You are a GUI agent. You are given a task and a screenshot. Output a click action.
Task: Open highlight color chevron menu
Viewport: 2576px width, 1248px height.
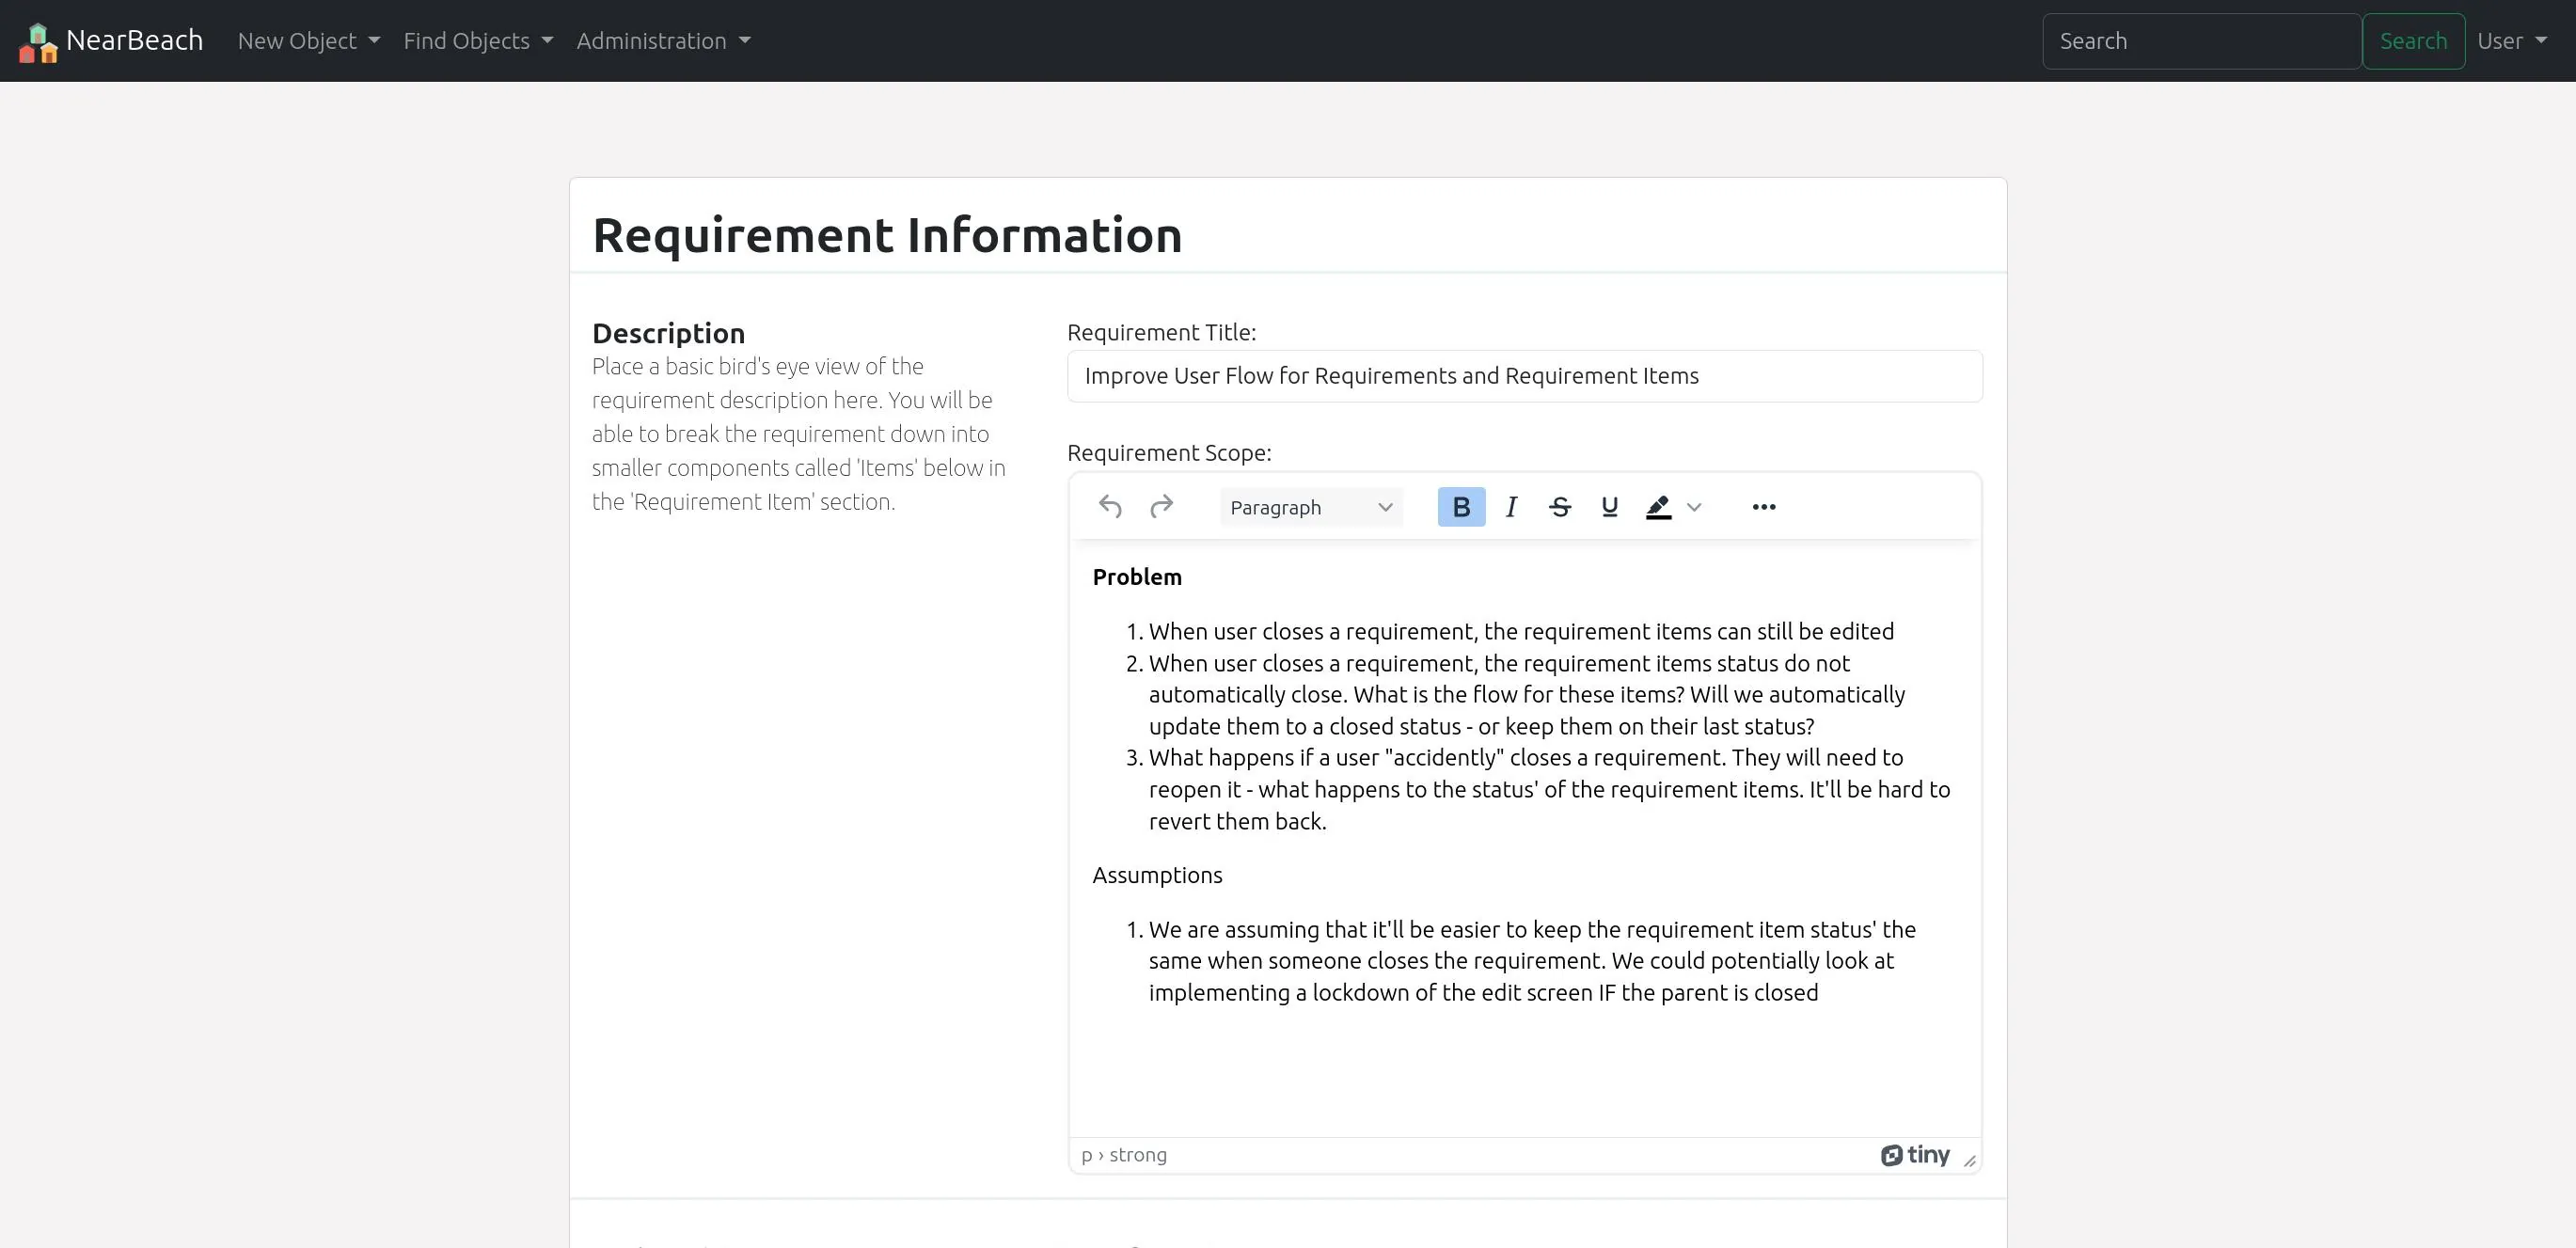(x=1694, y=507)
